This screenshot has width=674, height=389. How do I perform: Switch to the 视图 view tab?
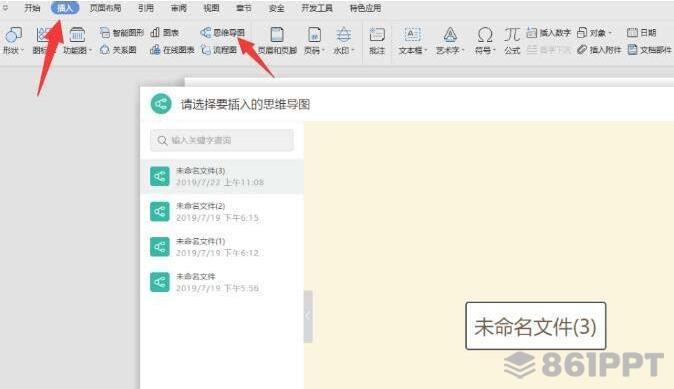coord(211,8)
